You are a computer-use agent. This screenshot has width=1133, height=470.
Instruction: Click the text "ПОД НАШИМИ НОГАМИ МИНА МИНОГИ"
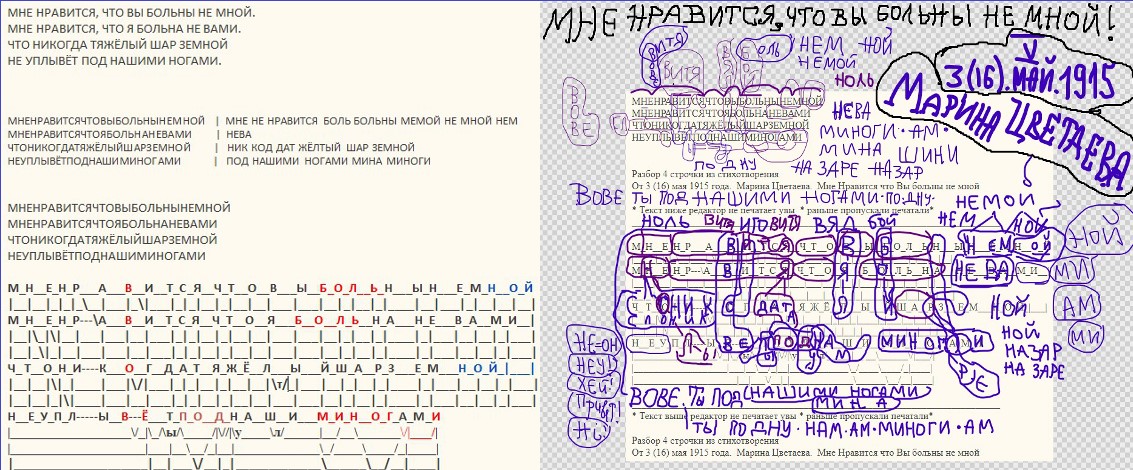329,161
